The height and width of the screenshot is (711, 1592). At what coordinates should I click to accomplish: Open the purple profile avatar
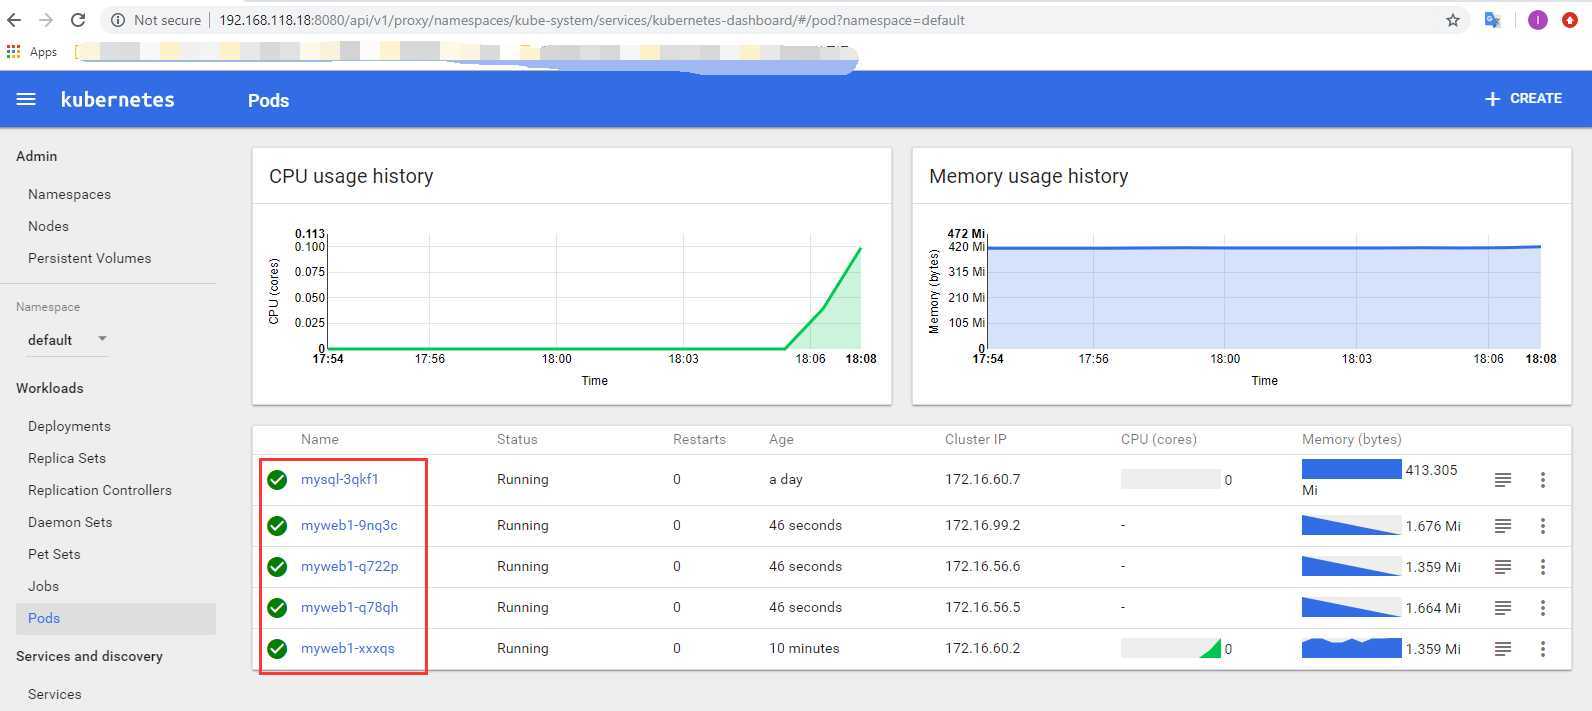(x=1538, y=20)
